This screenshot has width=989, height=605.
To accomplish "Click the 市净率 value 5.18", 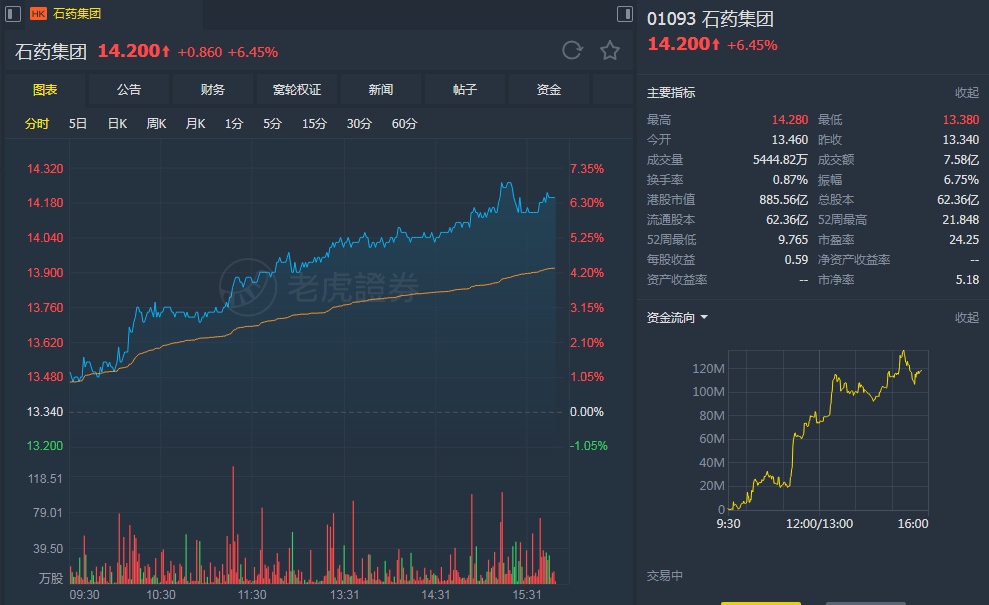I will coord(967,279).
